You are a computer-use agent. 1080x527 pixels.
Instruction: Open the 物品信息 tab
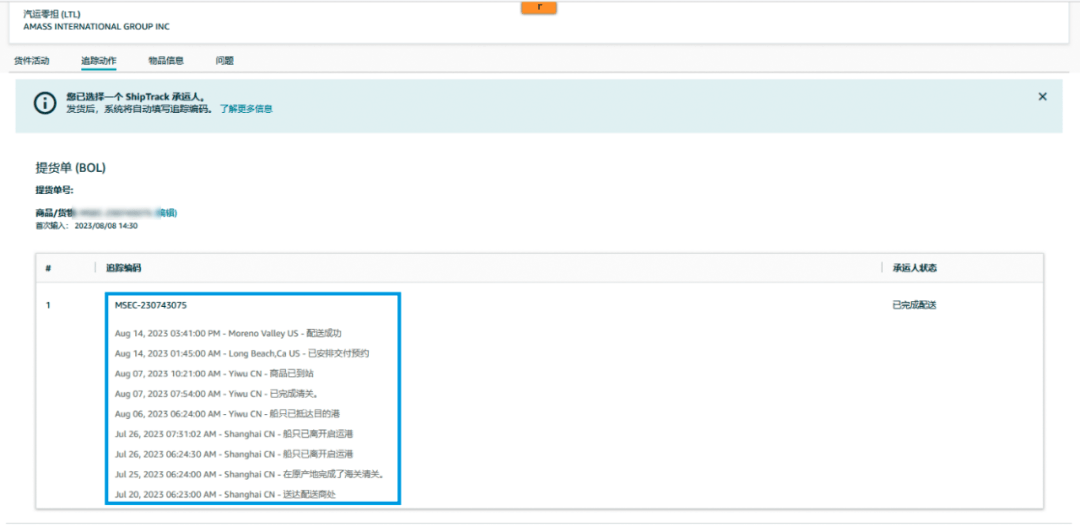166,61
